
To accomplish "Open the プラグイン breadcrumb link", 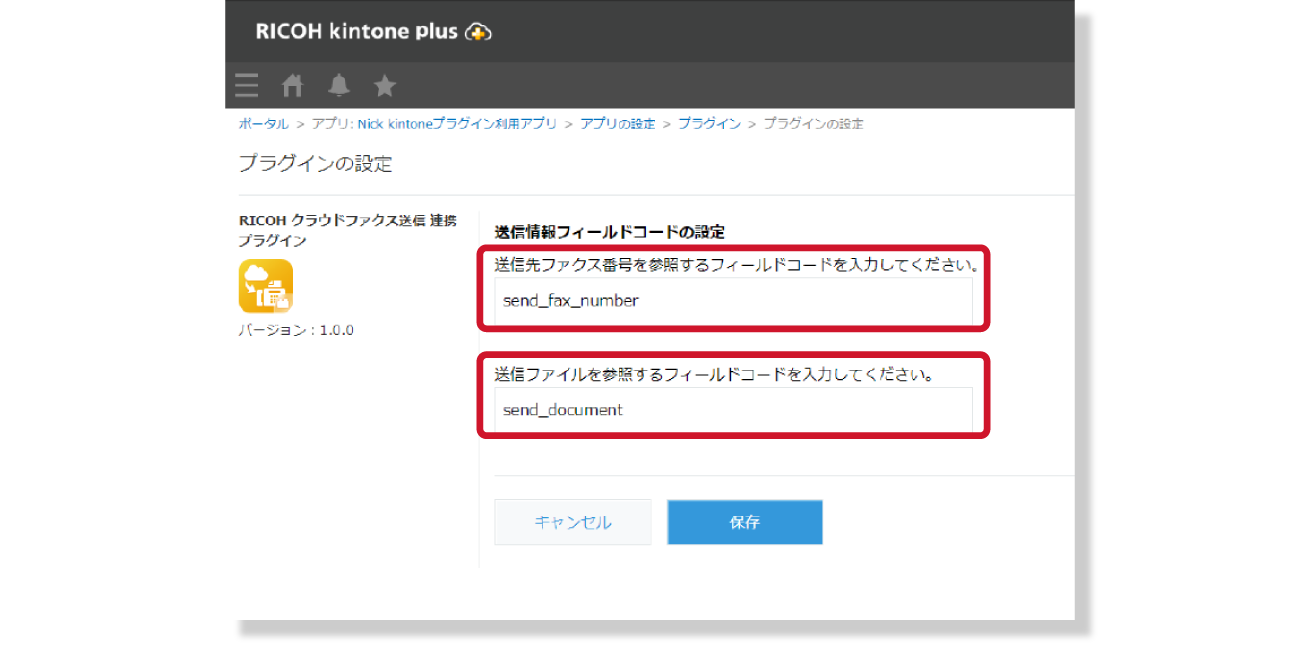I will click(x=709, y=123).
